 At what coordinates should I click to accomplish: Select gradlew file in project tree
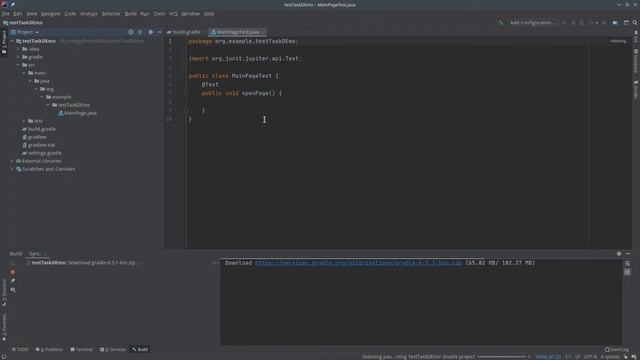(x=34, y=137)
